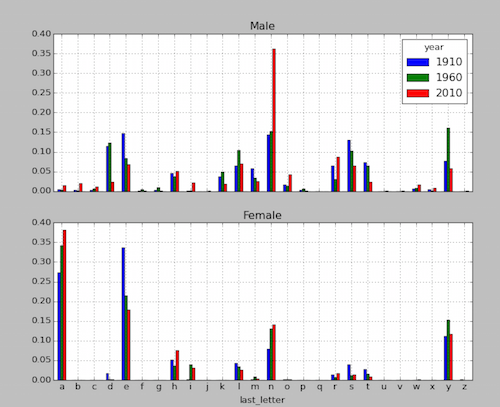The image size is (500, 407).
Task: Click the x-axis tick label 'a'
Action: [x=62, y=387]
